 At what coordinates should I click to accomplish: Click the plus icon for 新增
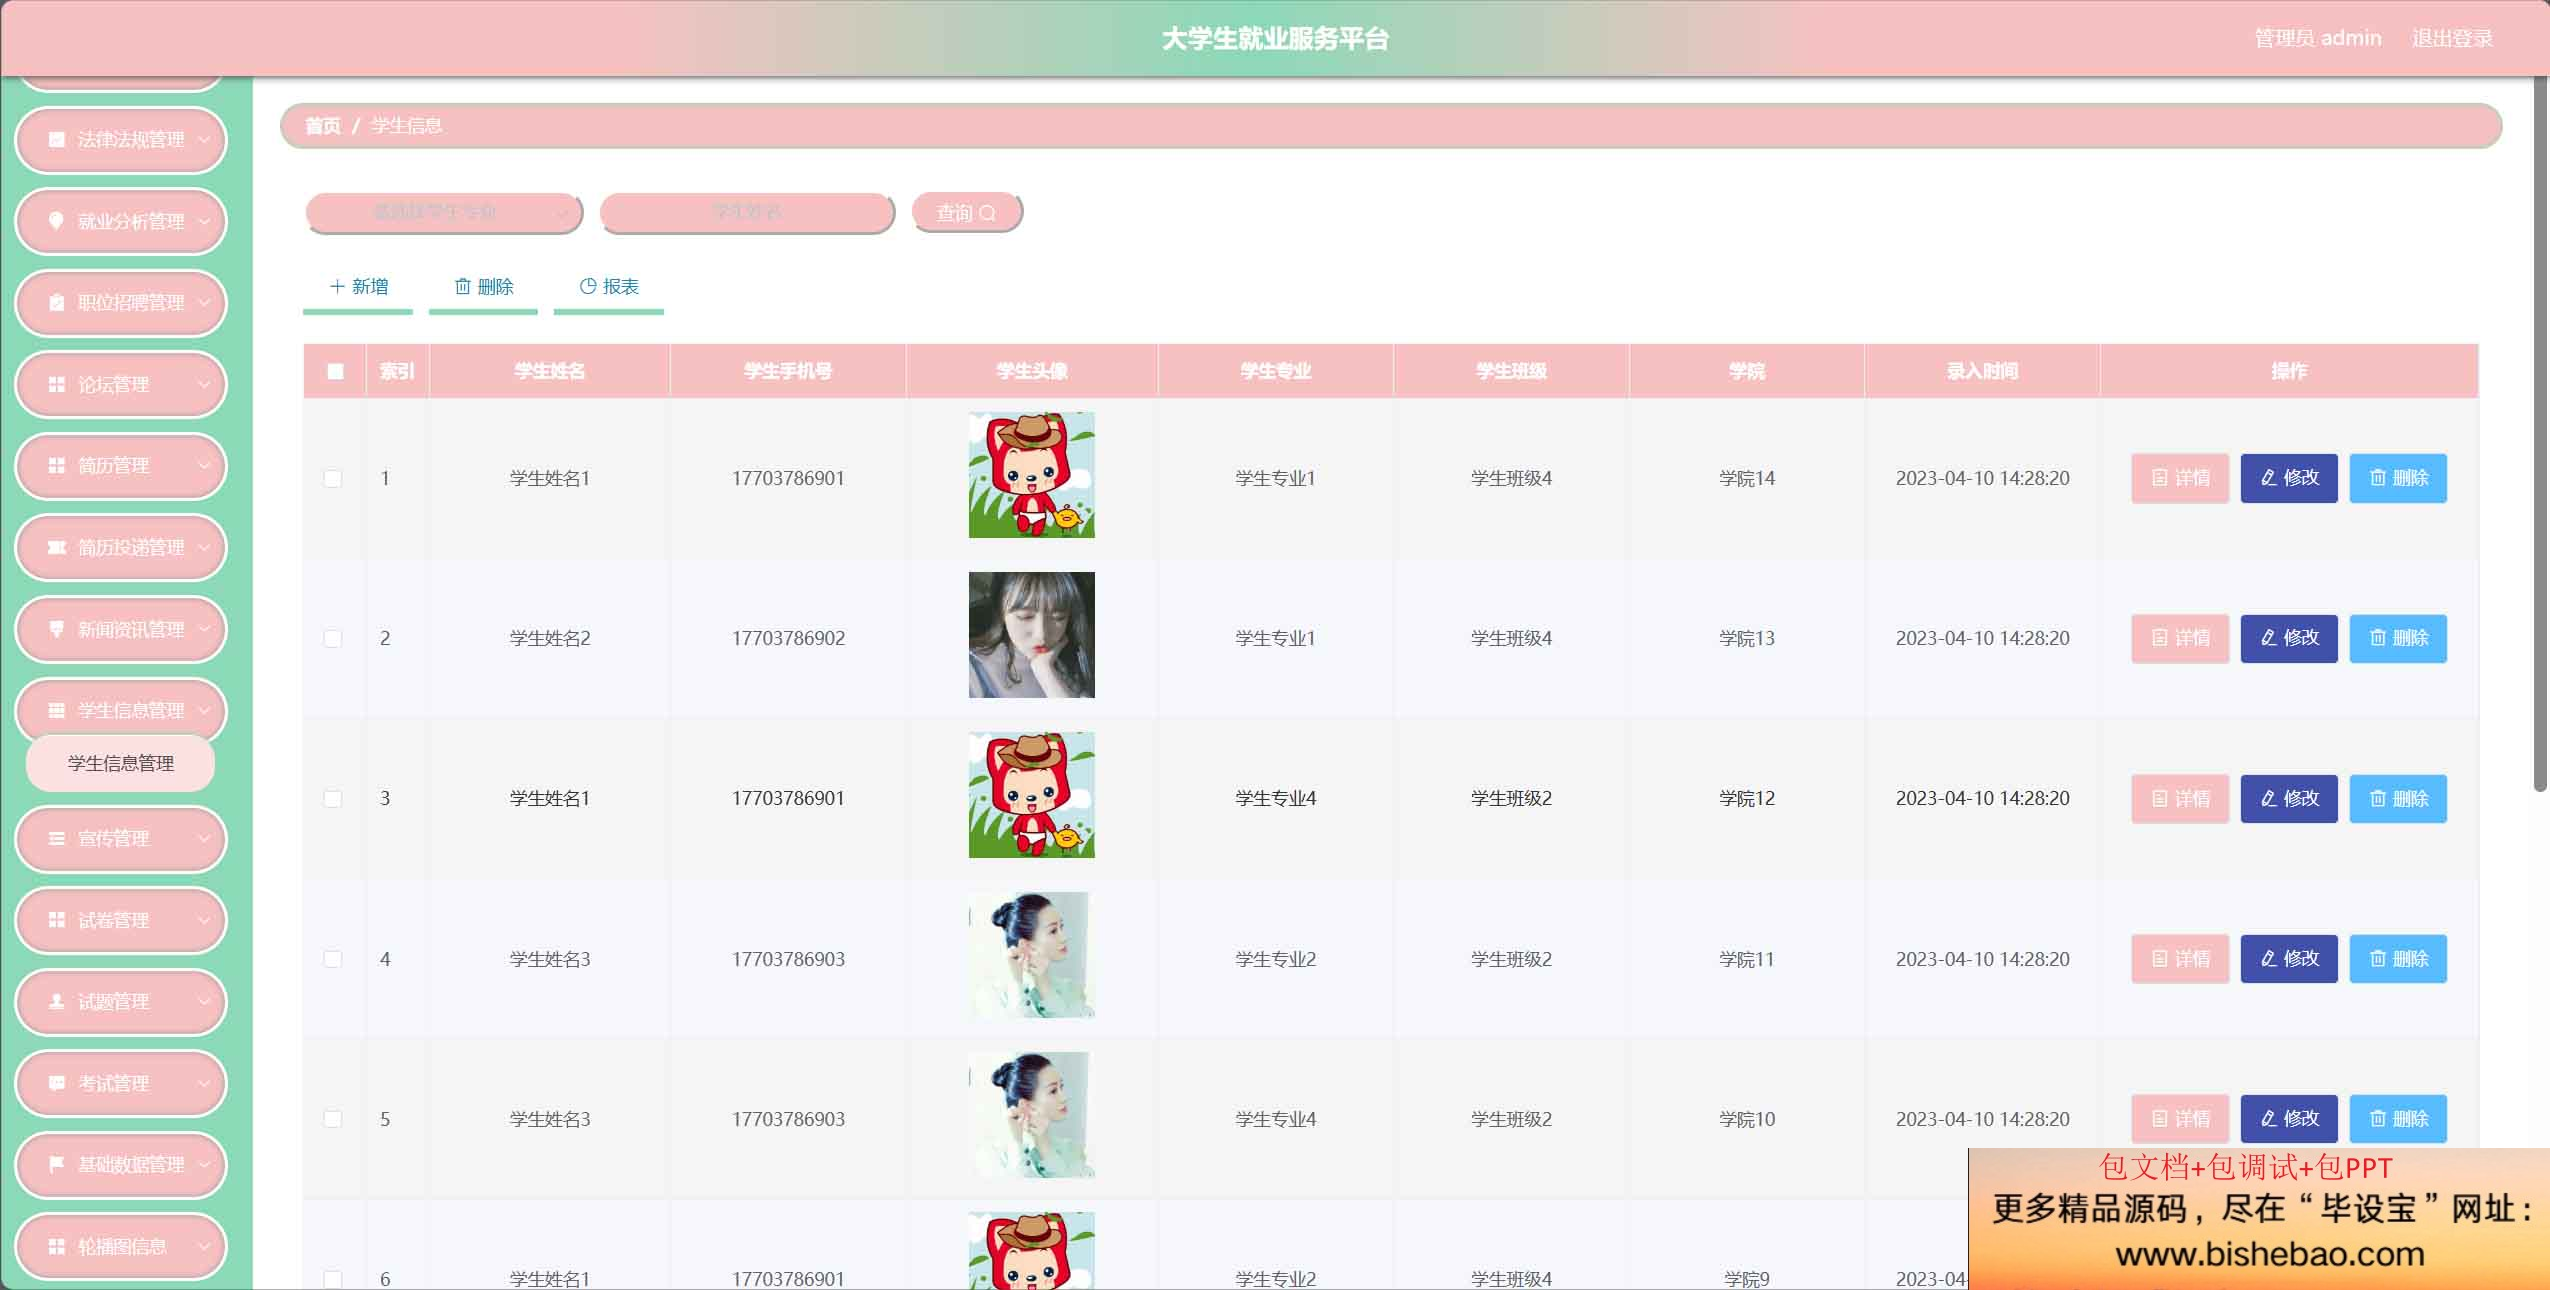coord(337,287)
